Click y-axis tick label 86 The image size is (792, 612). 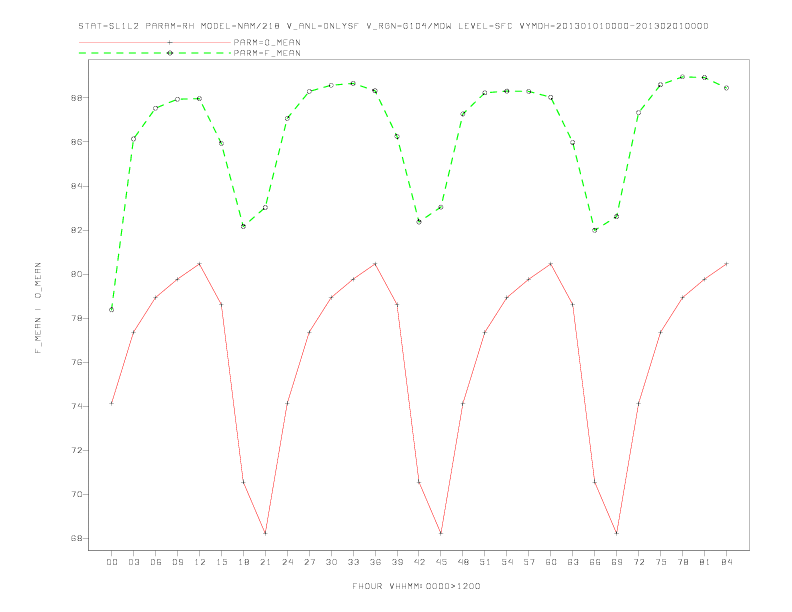click(x=76, y=142)
